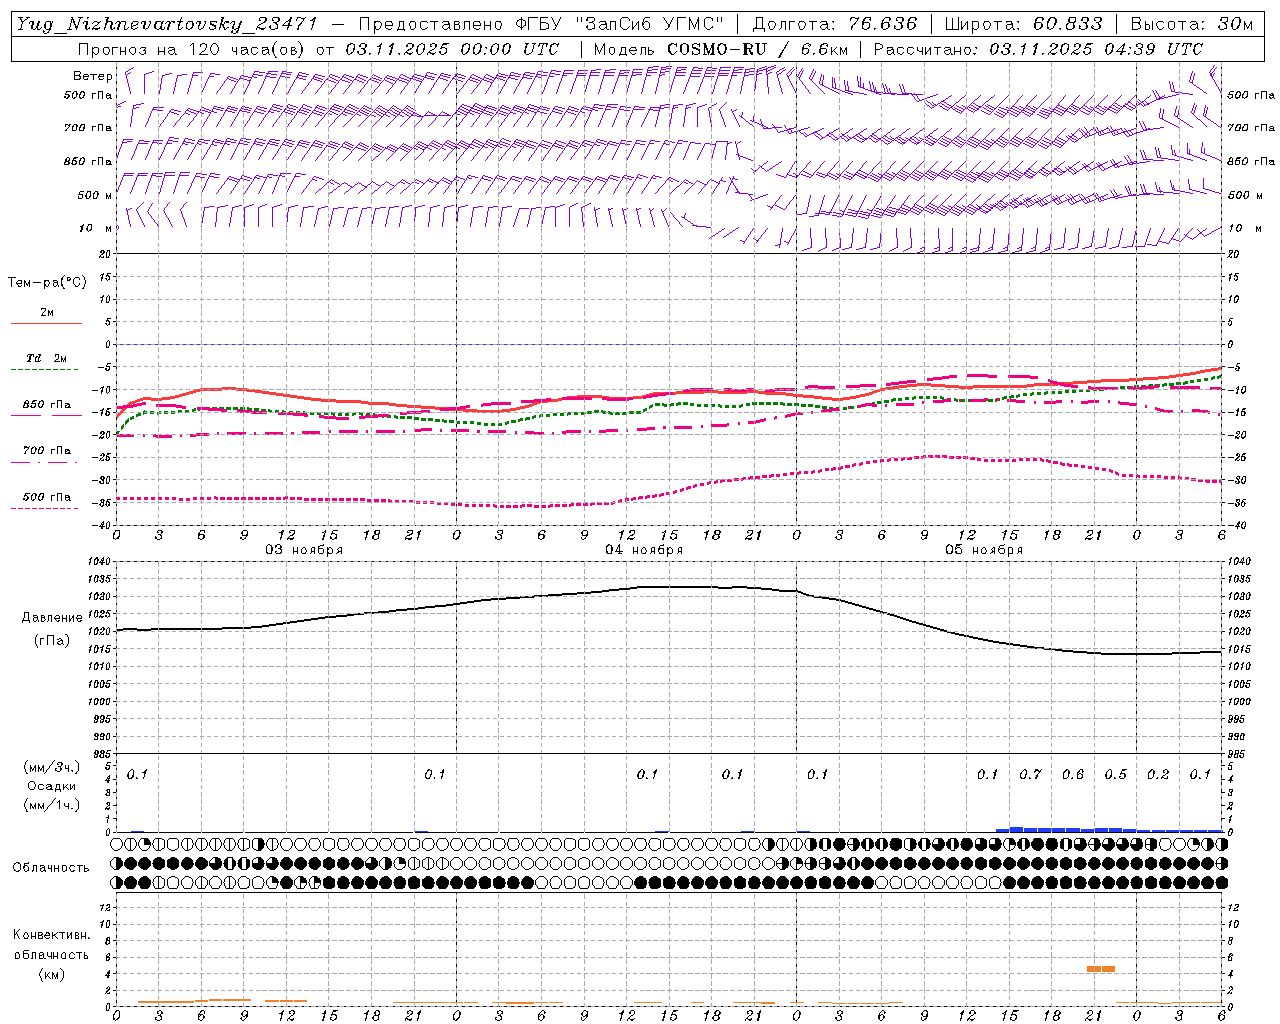Click the Осадки precipitation label
This screenshot has width=1280, height=1024.
pyautogui.click(x=52, y=786)
